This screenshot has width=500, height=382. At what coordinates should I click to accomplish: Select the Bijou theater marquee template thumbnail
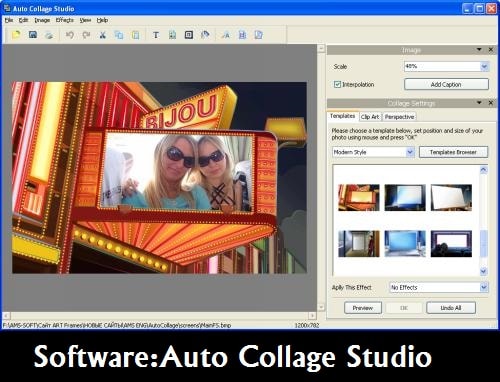pos(359,198)
